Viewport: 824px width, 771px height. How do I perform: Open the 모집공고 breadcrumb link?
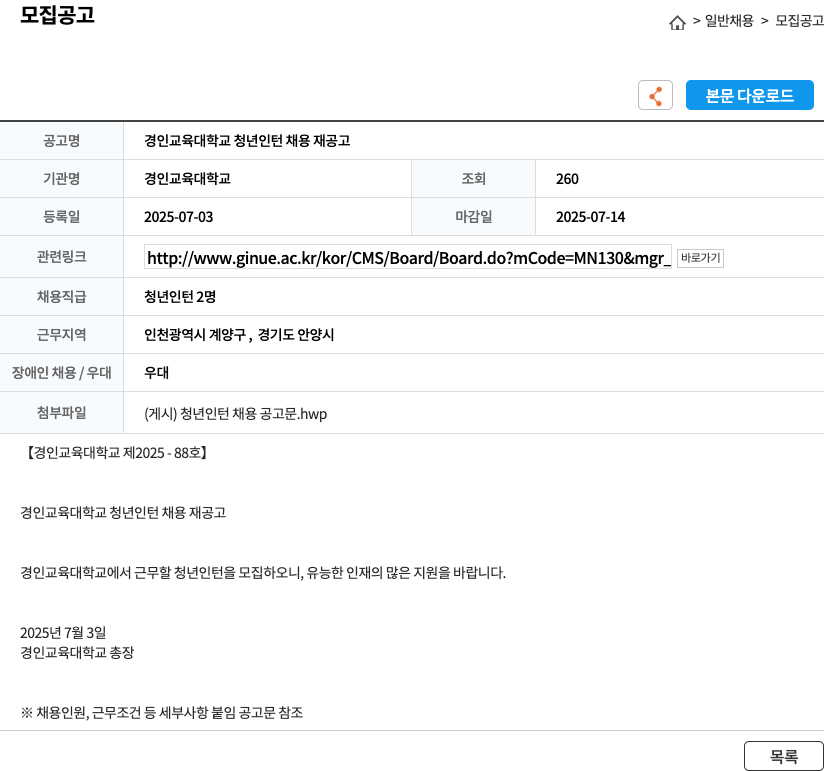pyautogui.click(x=799, y=20)
